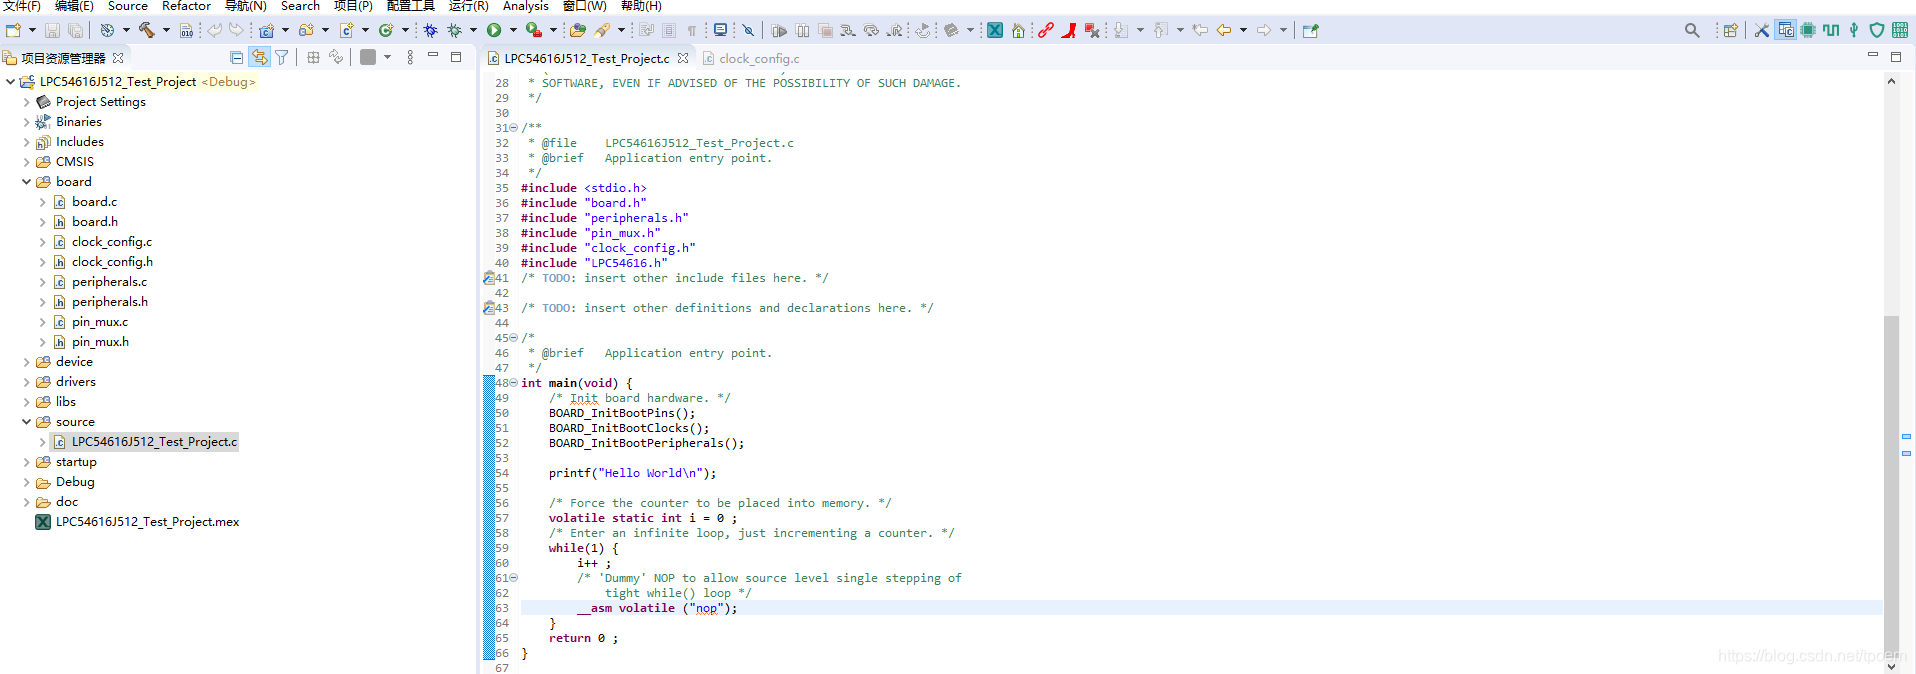Viewport: 1916px width, 674px height.
Task: Toggle the fold marker at line 48
Action: tap(514, 383)
